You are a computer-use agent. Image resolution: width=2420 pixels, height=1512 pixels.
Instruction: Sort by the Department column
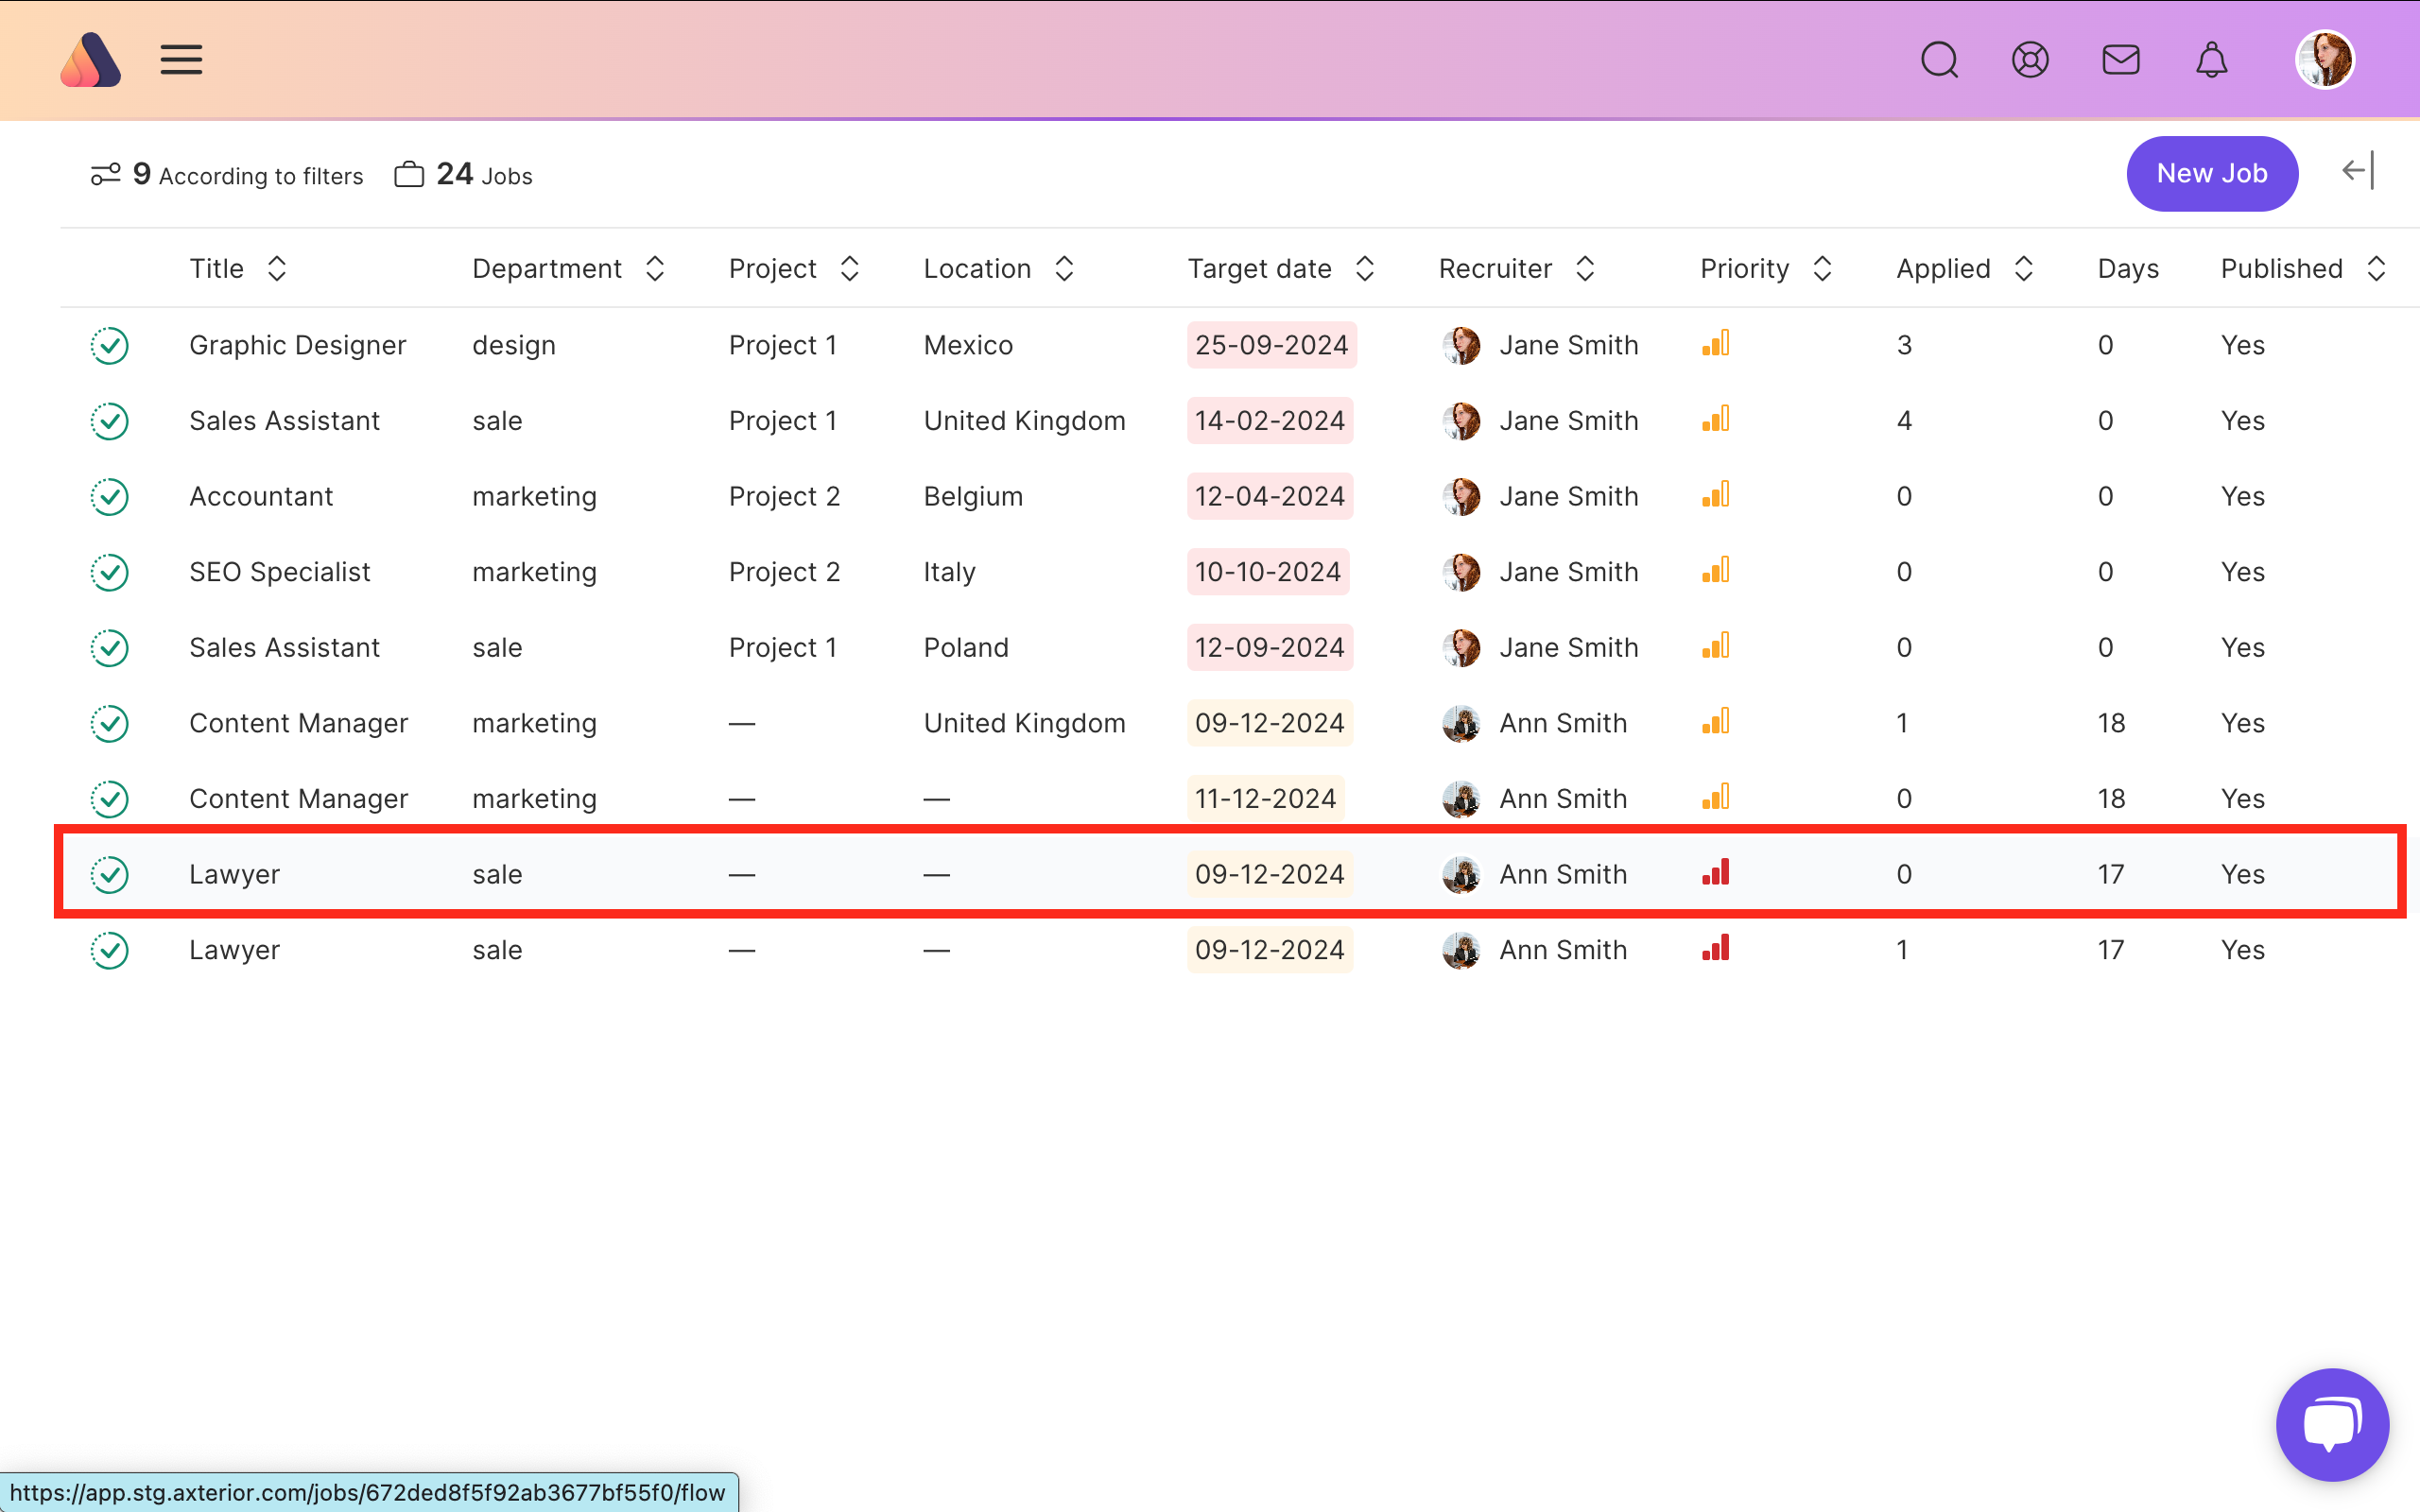(x=655, y=268)
